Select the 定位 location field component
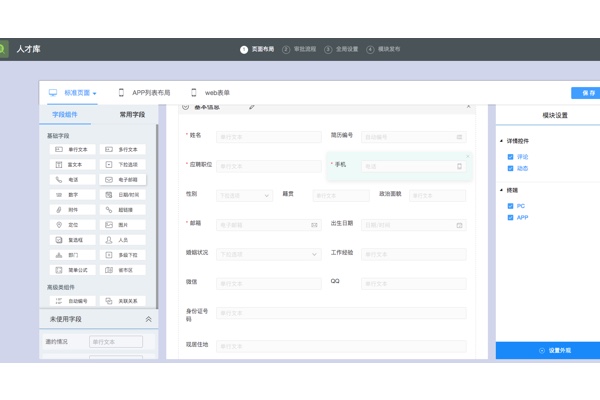This screenshot has width=600, height=400. coord(73,225)
